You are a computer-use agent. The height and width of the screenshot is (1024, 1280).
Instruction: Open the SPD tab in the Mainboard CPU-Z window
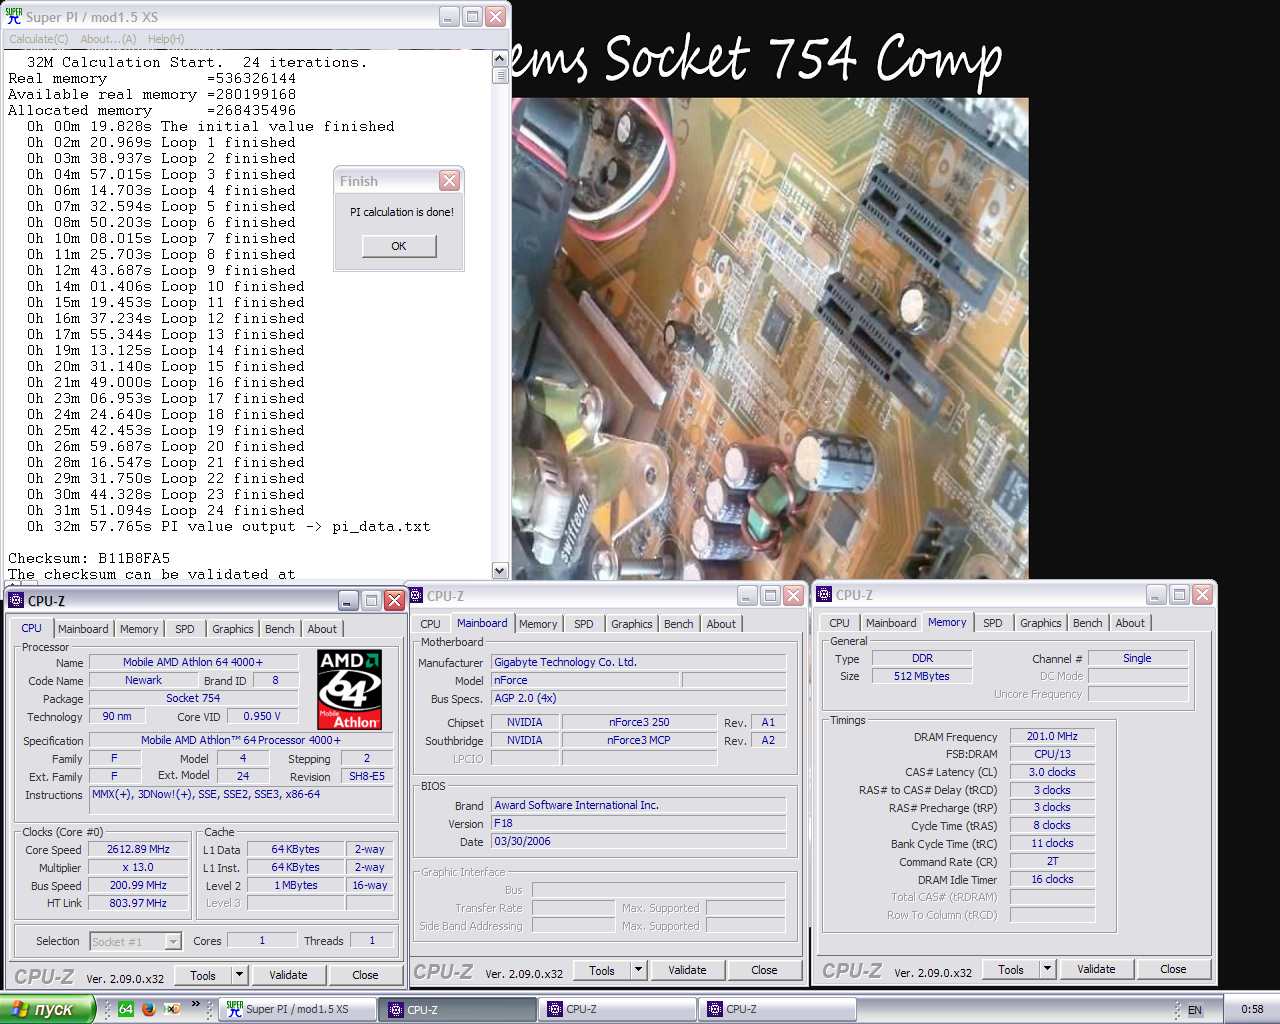[x=584, y=624]
